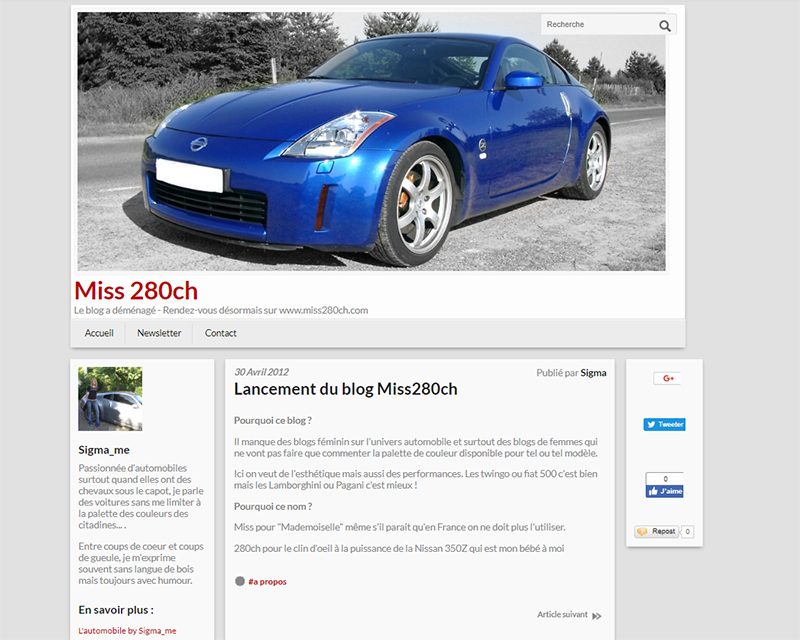Click the Lancement du blog Miss280ch heading

coord(345,389)
